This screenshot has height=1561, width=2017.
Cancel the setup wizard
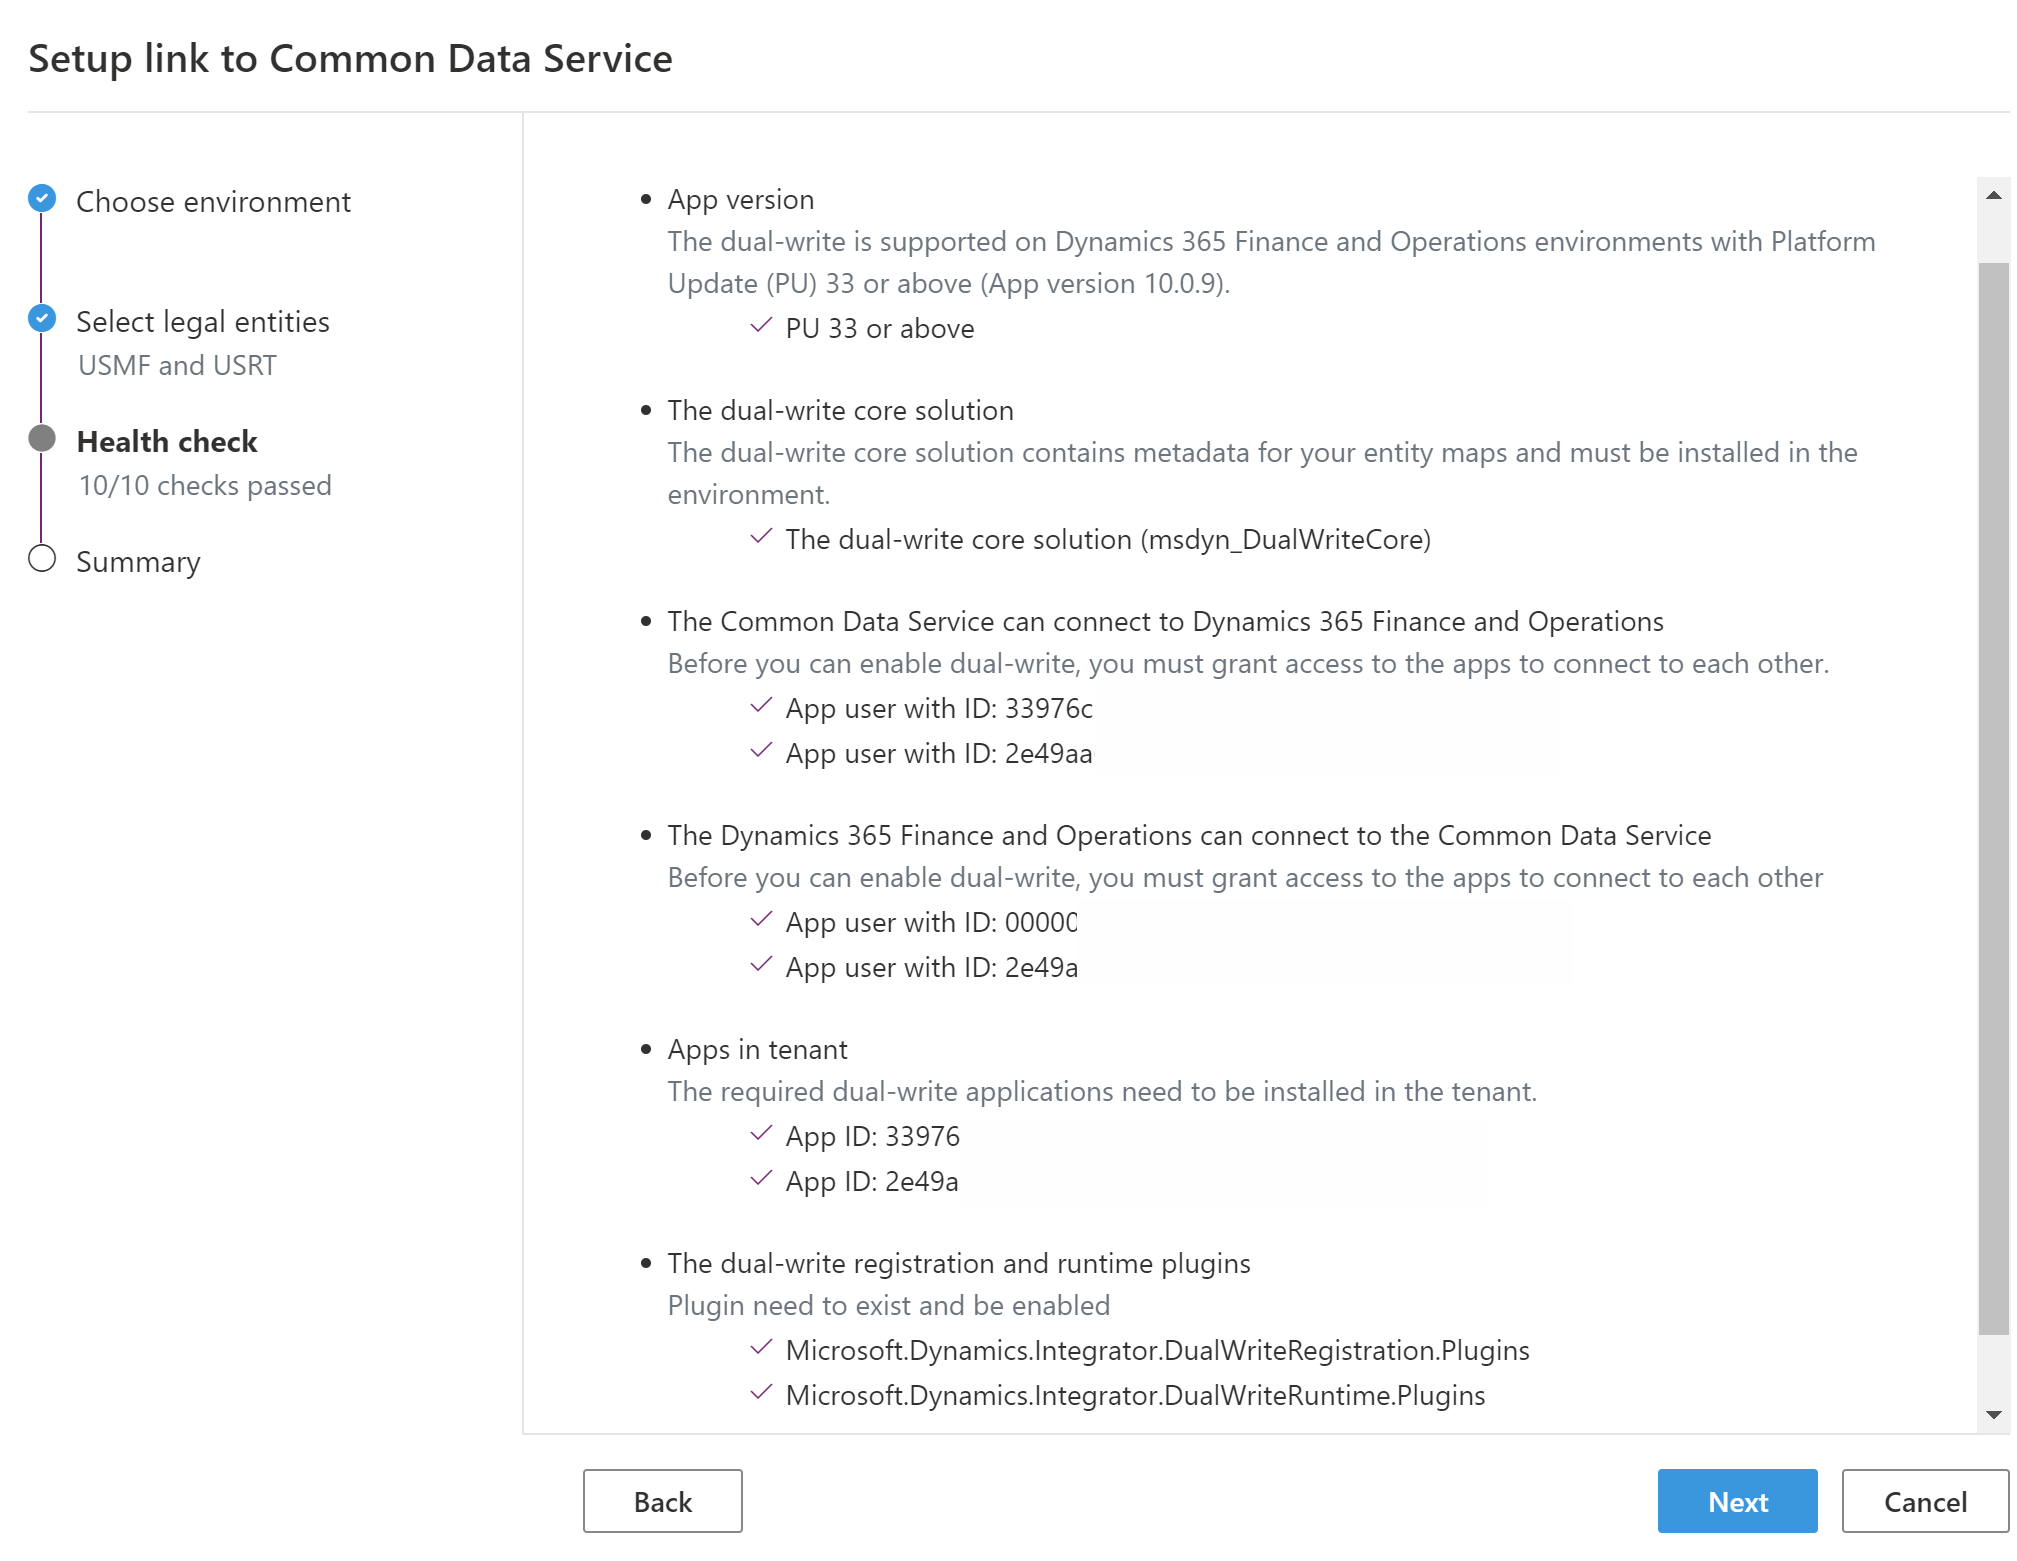(1924, 1500)
